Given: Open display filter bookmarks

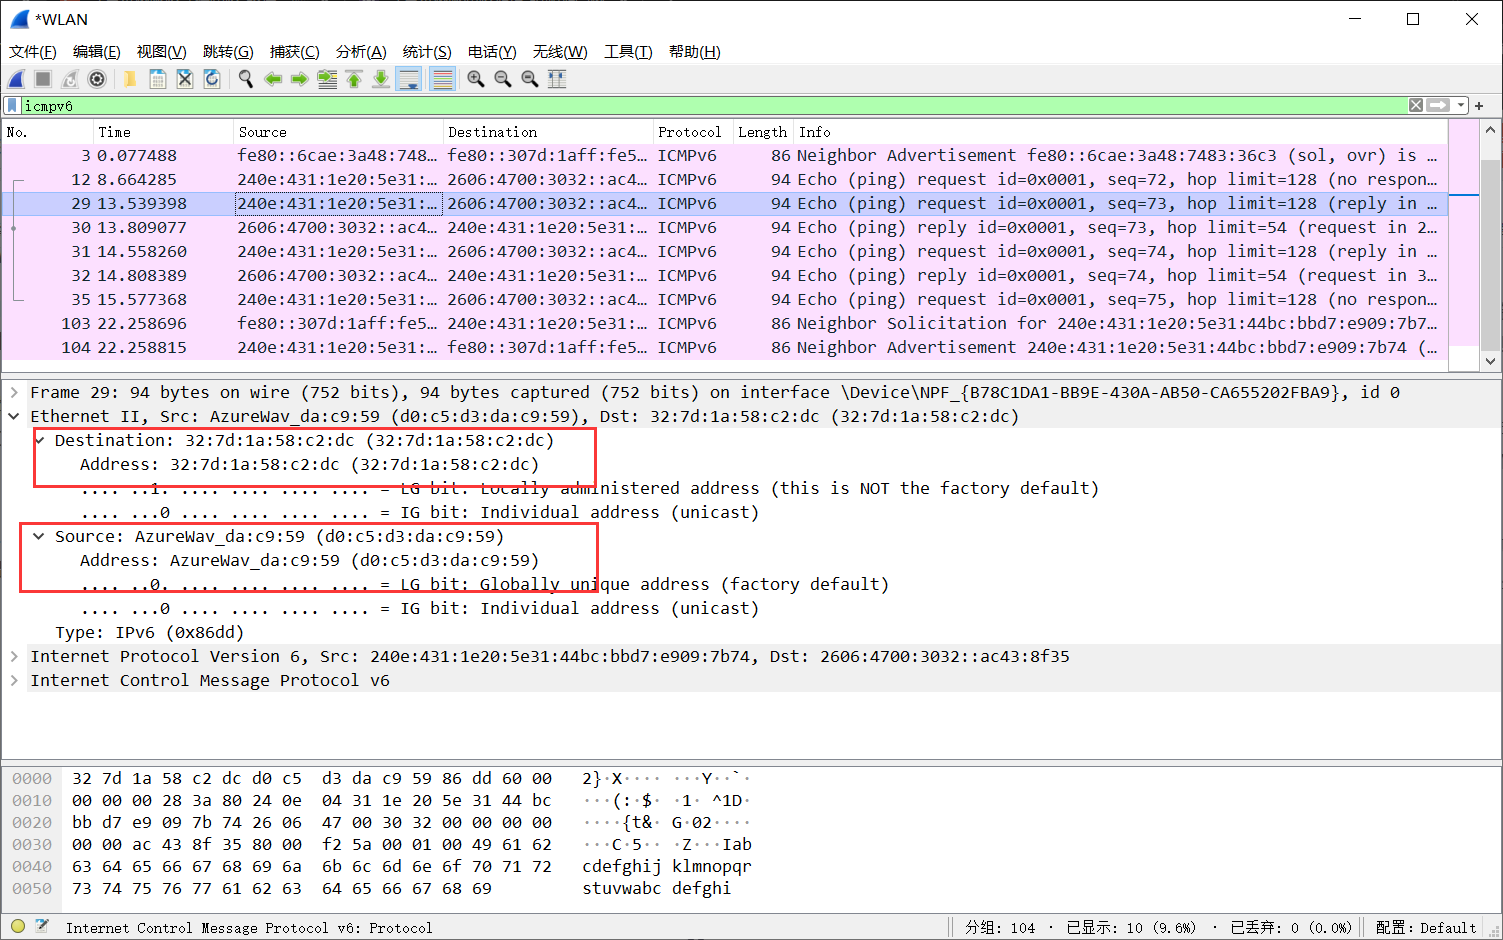Looking at the screenshot, I should pyautogui.click(x=12, y=105).
